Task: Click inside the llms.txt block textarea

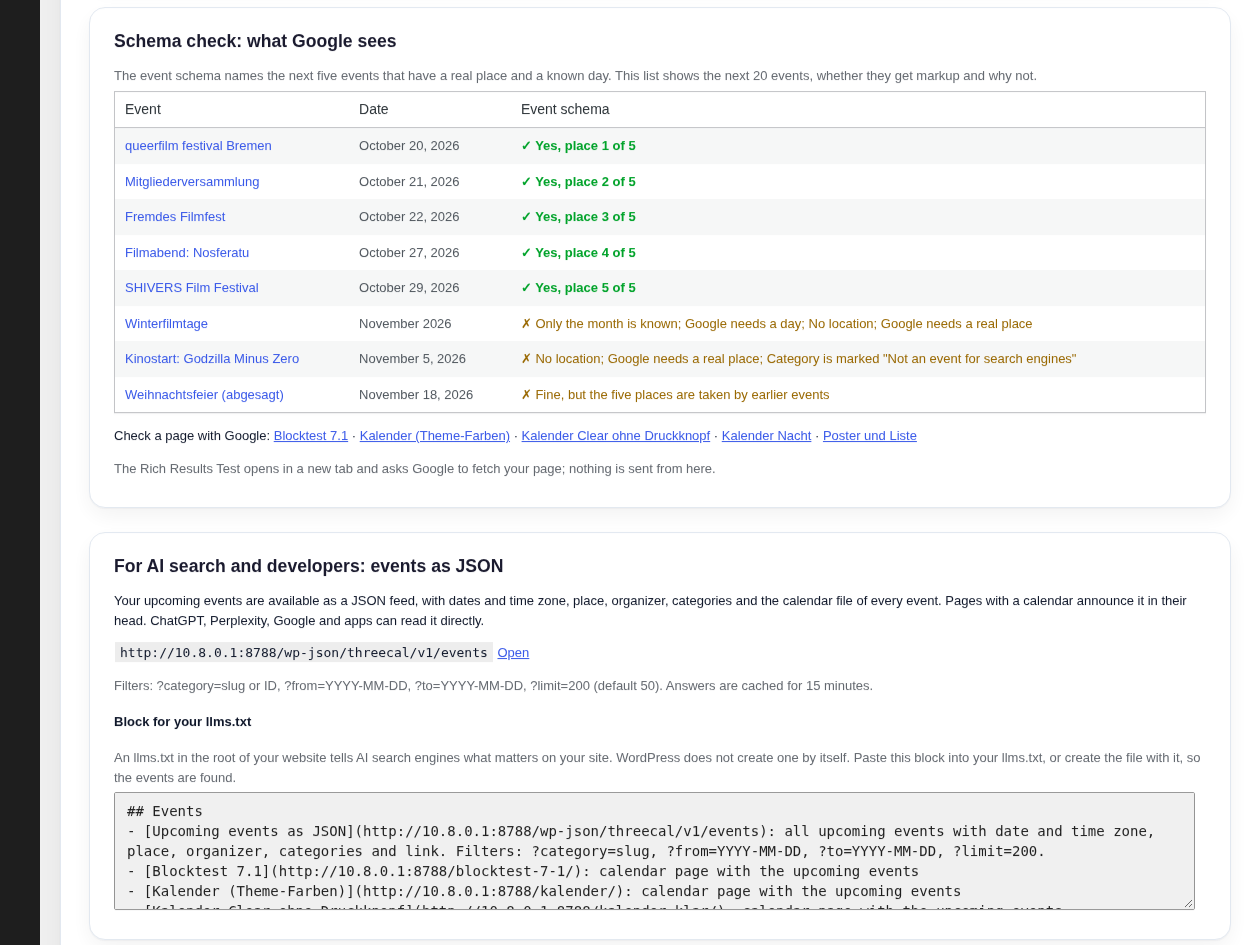Action: coord(654,851)
